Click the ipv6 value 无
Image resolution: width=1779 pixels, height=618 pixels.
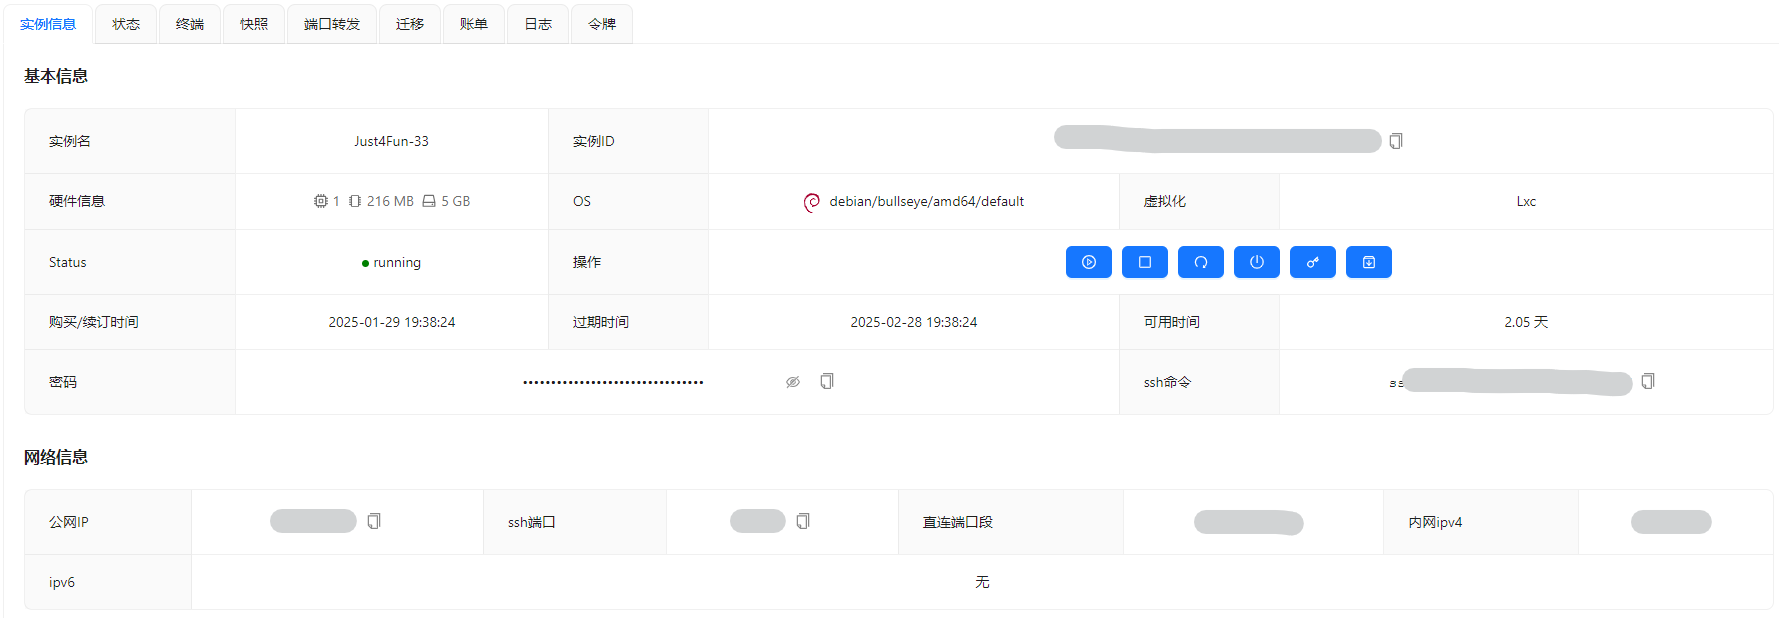982,582
